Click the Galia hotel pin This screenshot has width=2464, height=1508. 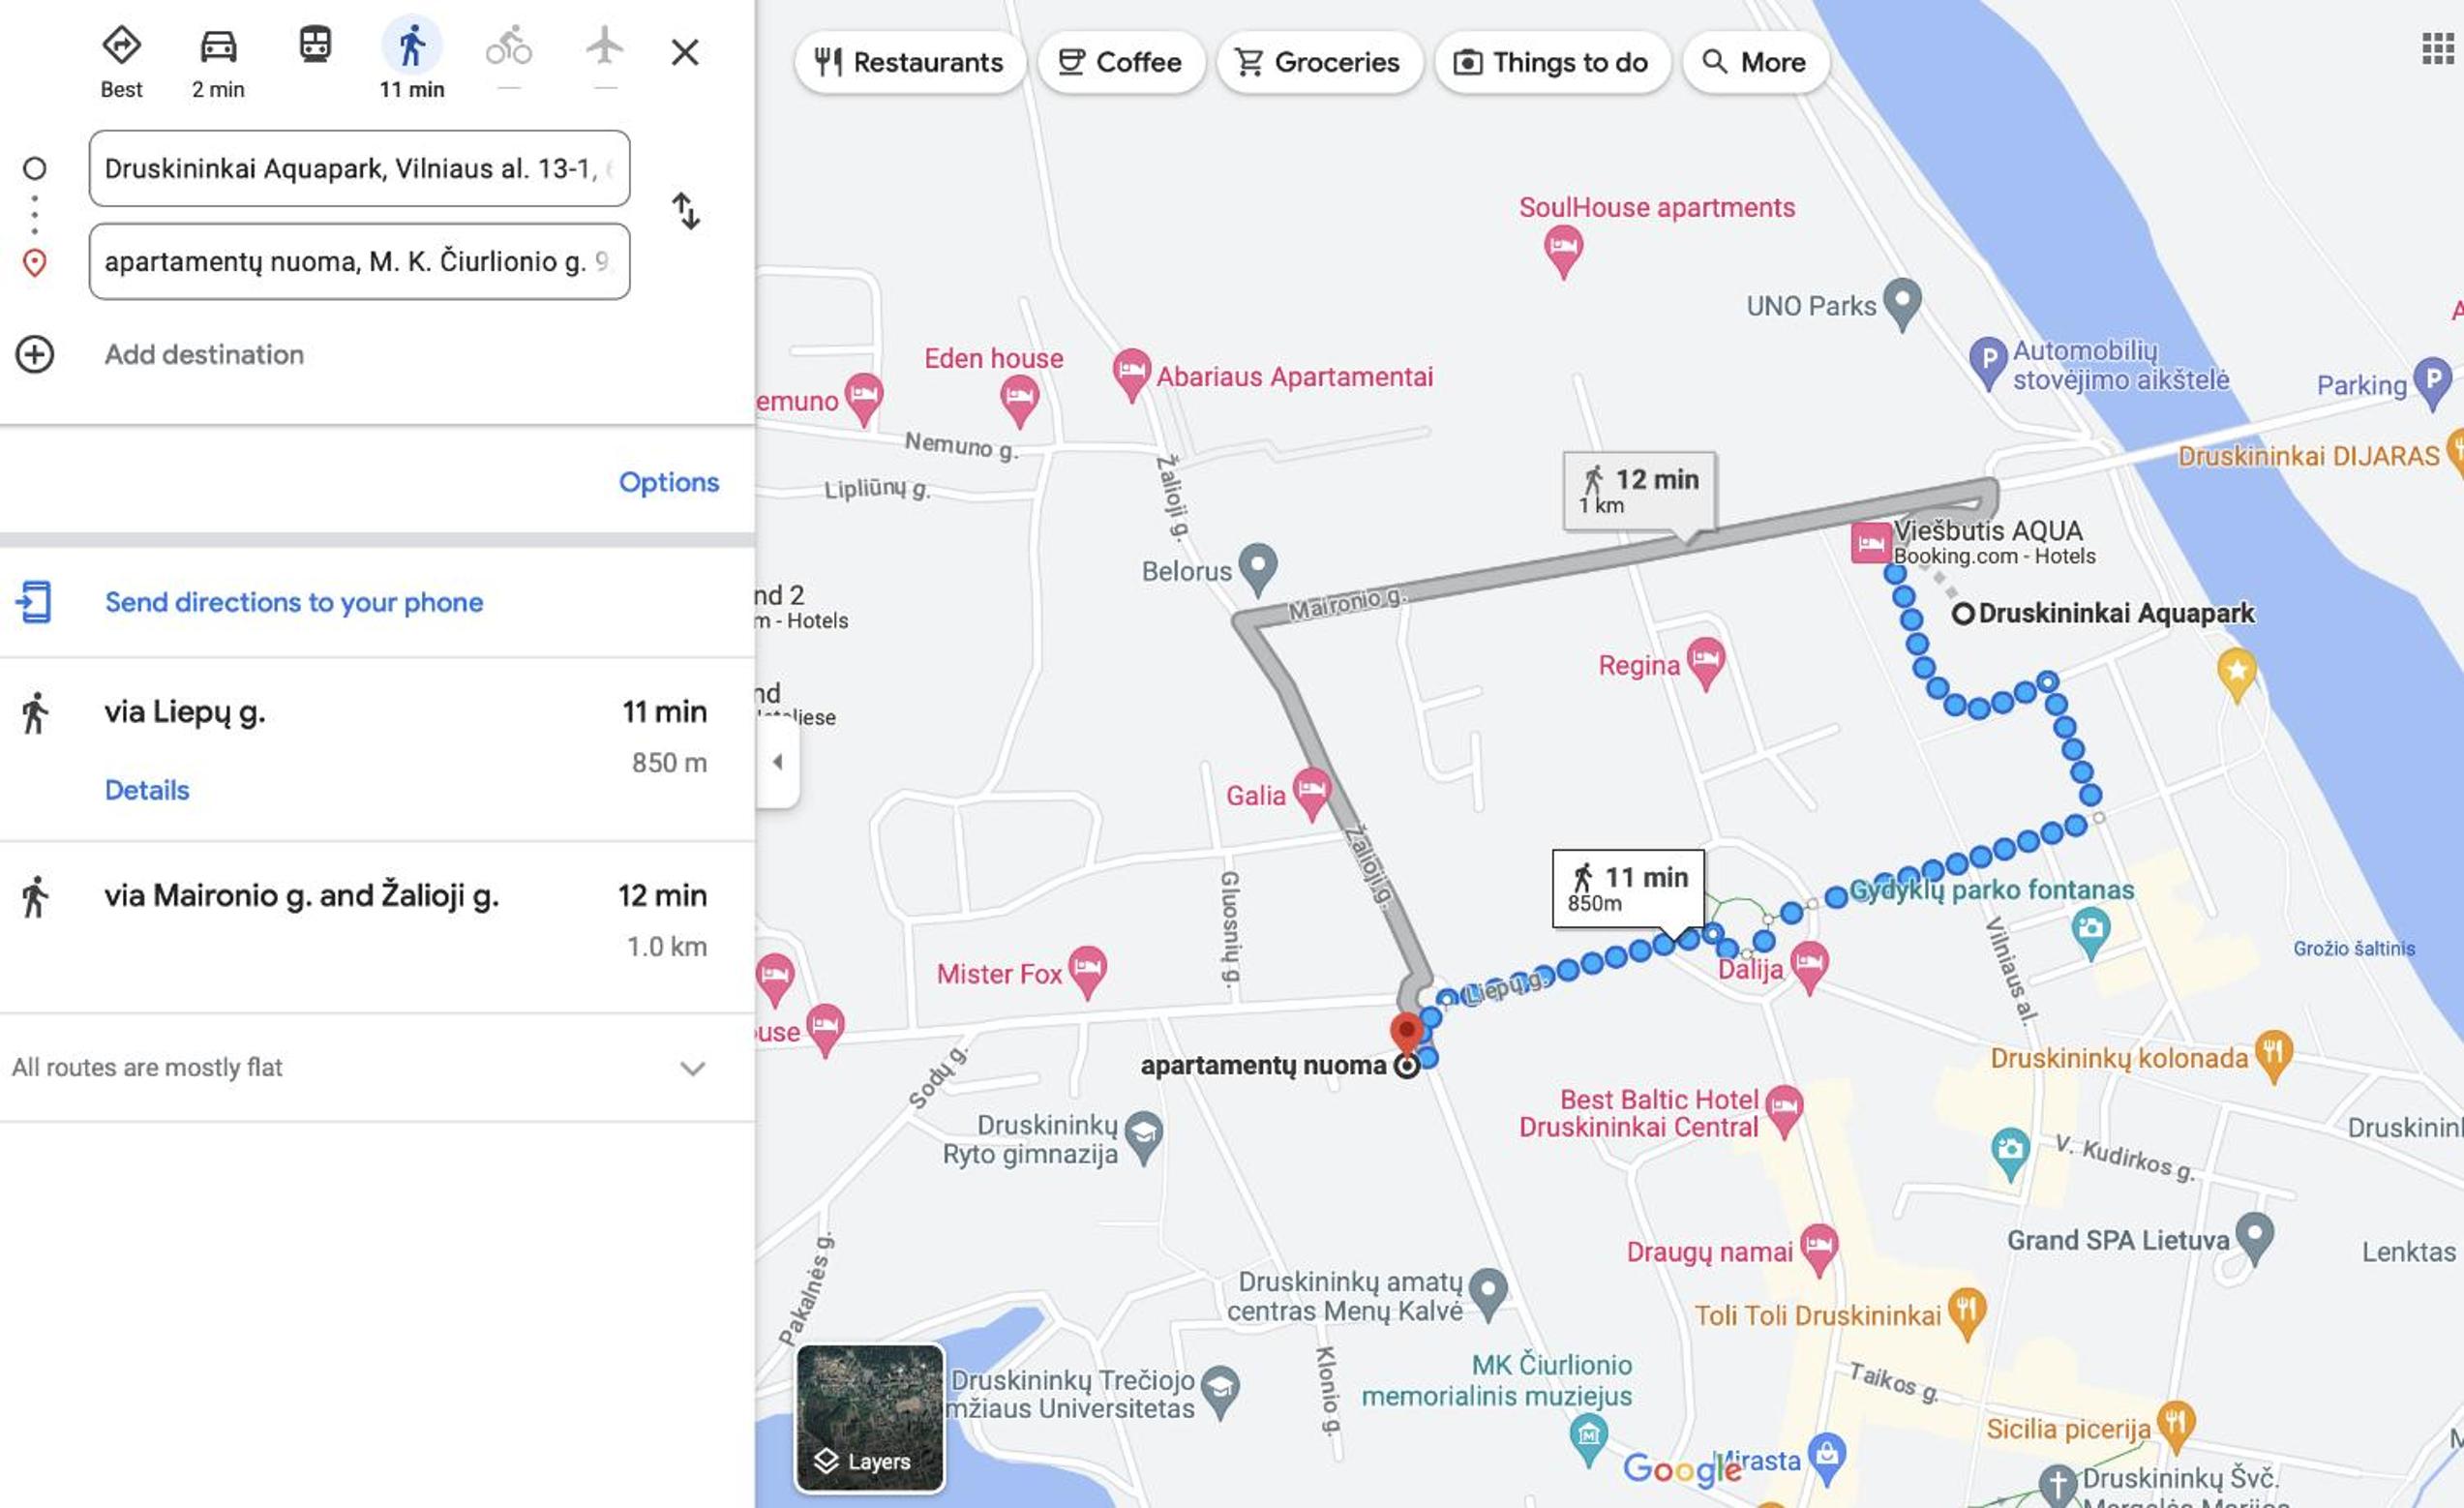1312,793
